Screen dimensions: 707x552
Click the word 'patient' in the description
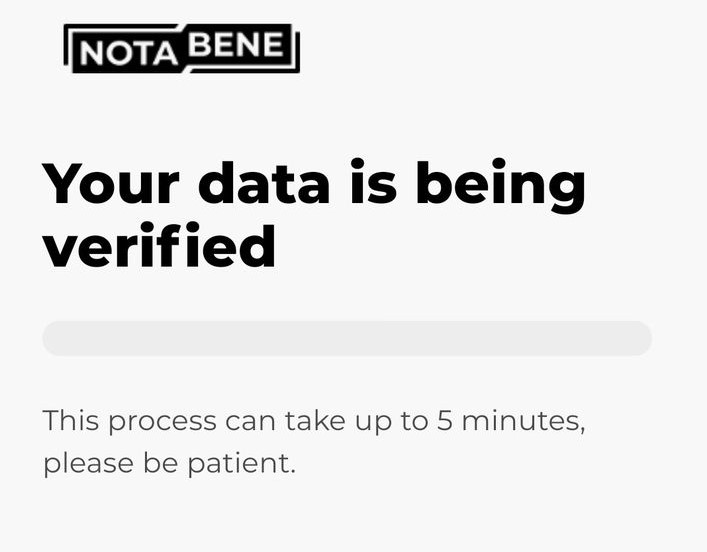[238, 463]
